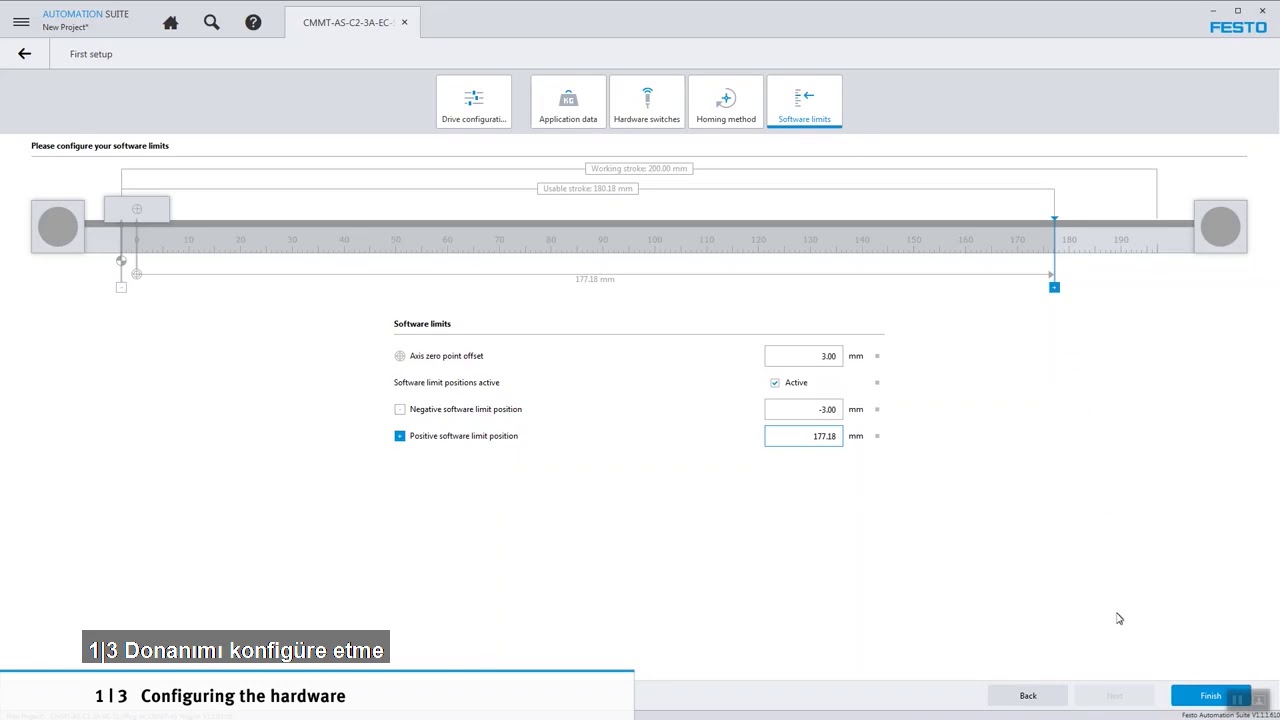Click the status square of Negative limit row
The image size is (1280, 720).
tap(877, 409)
